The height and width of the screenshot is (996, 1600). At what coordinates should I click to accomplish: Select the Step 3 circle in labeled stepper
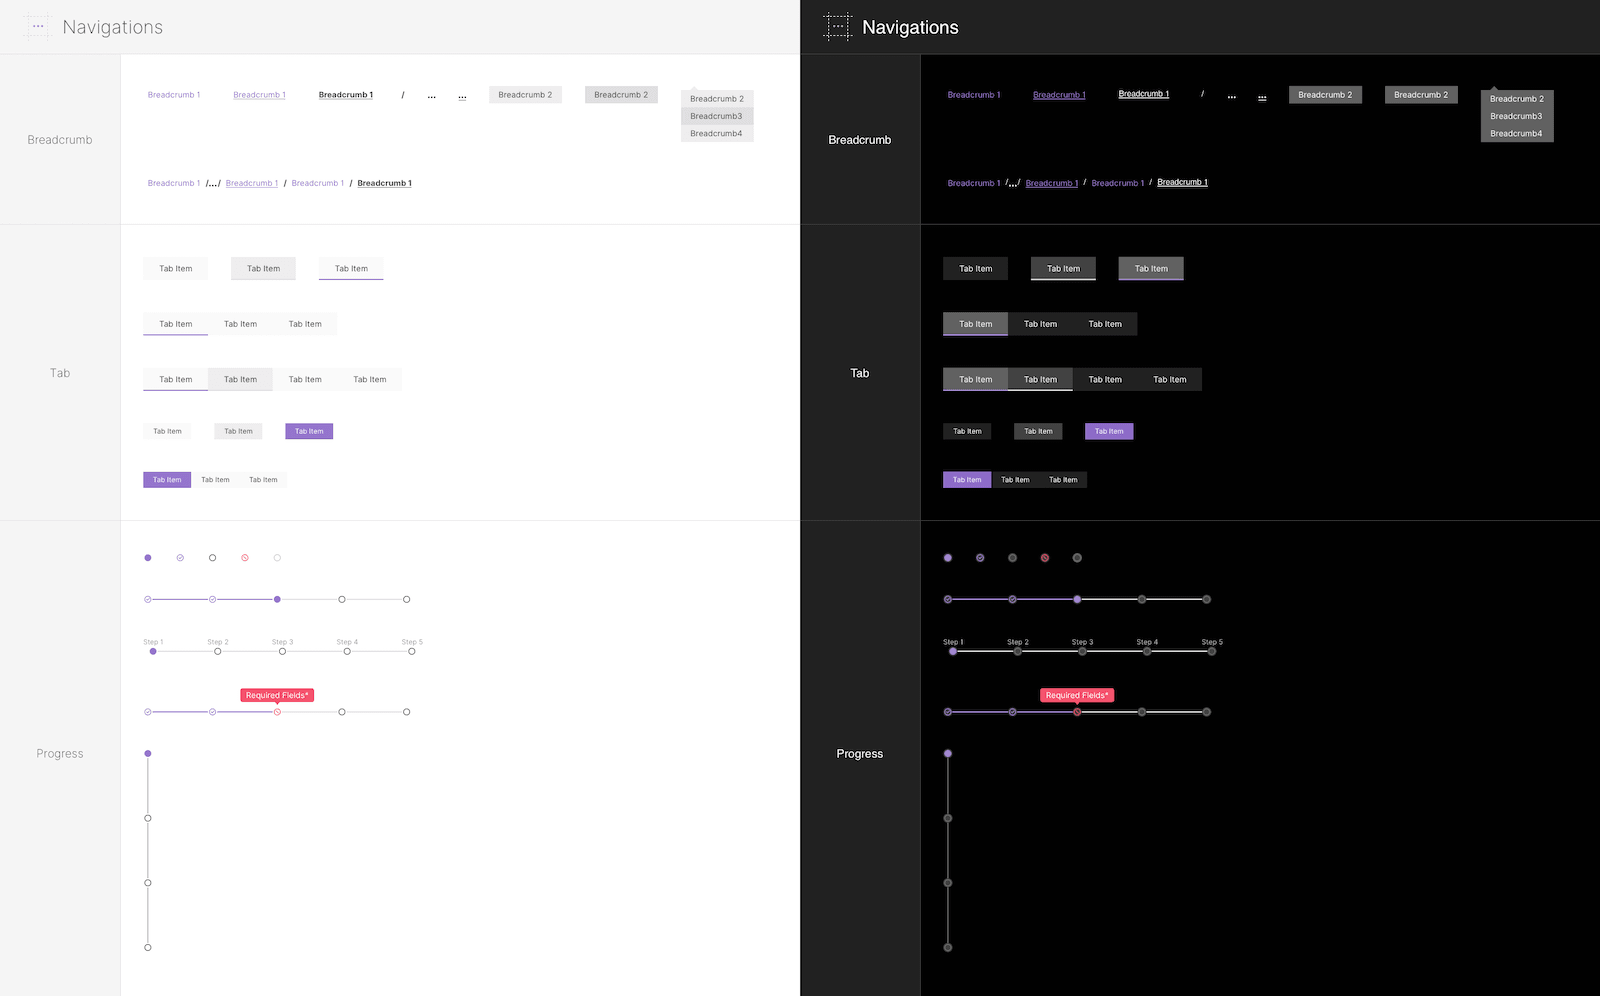click(282, 651)
